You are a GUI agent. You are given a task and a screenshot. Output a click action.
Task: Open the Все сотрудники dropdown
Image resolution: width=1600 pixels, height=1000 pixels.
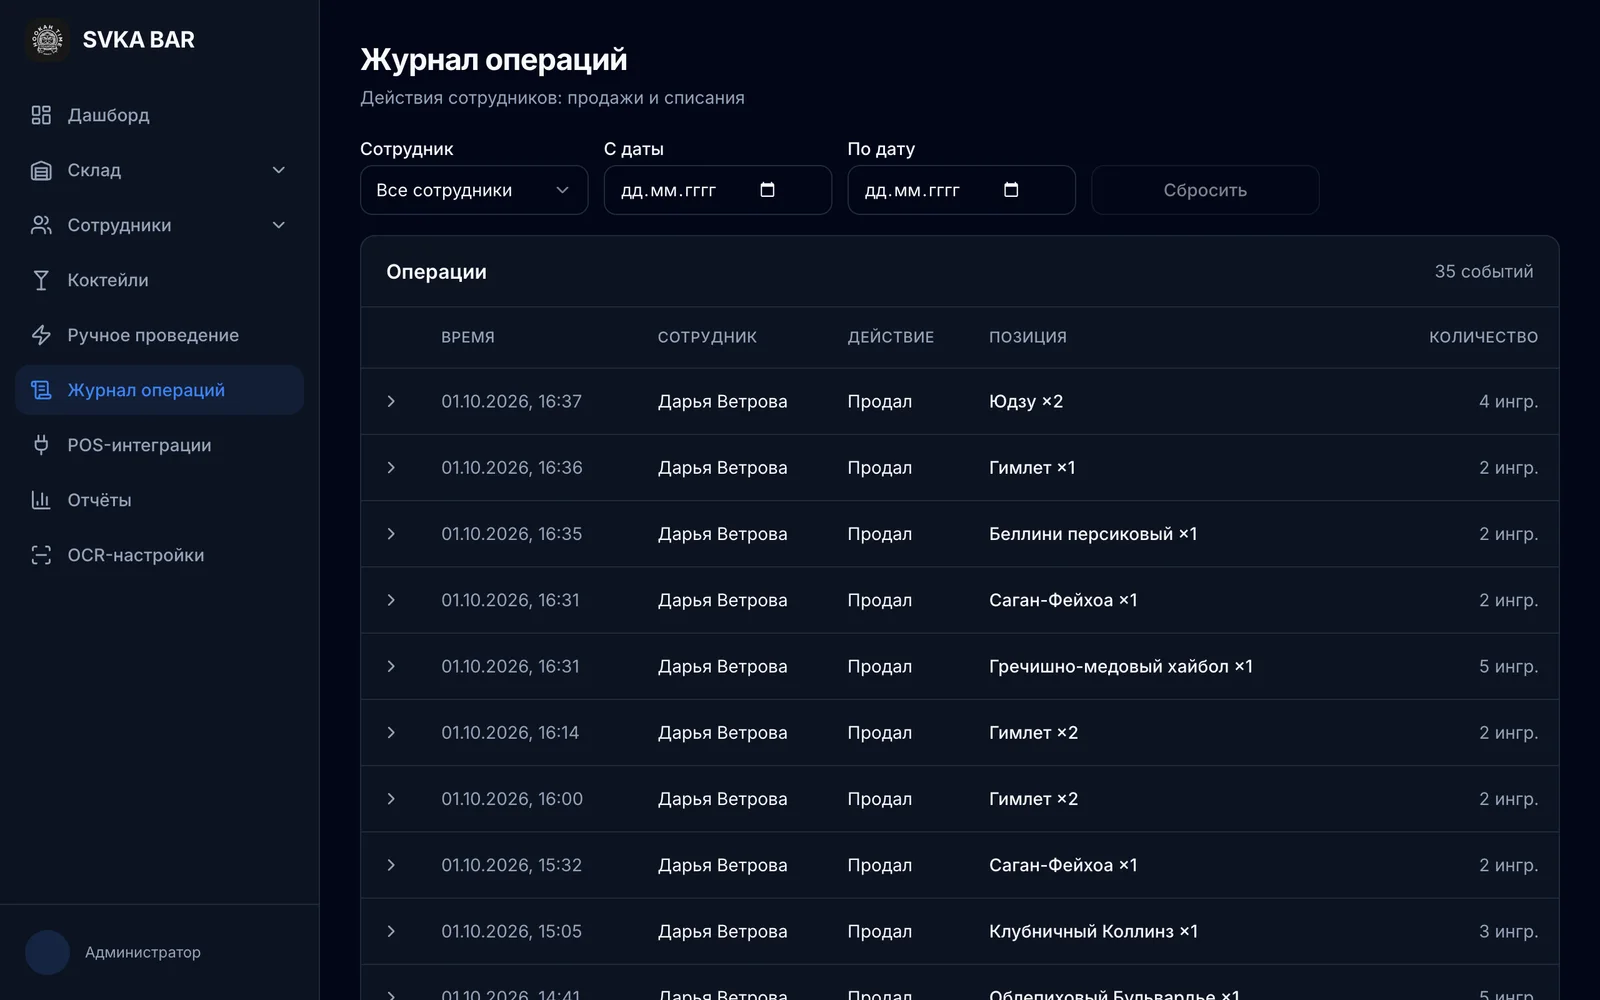474,190
